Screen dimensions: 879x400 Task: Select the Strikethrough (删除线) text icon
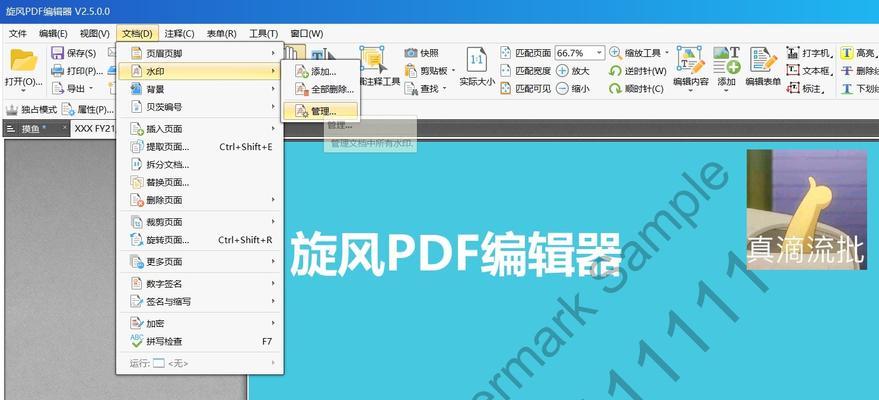pos(846,71)
